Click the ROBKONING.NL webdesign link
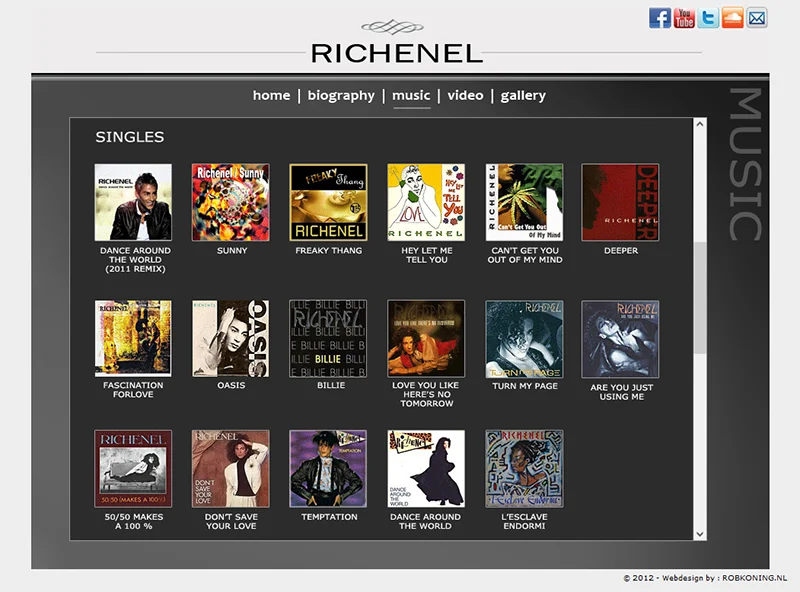The width and height of the screenshot is (800, 592). click(x=753, y=579)
